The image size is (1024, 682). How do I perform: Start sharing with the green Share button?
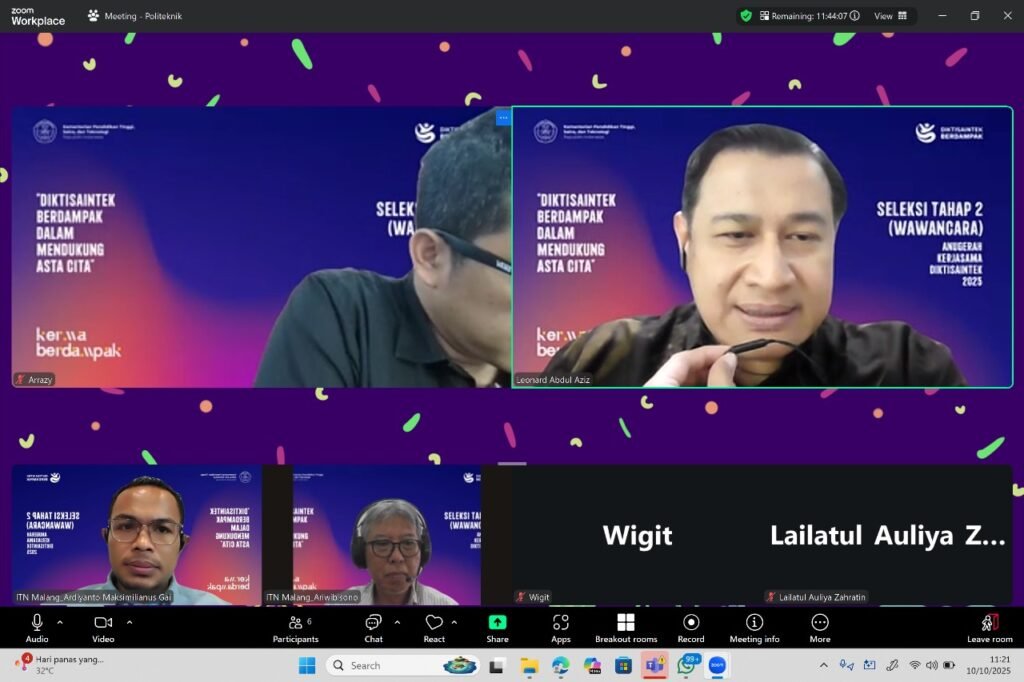coord(497,628)
